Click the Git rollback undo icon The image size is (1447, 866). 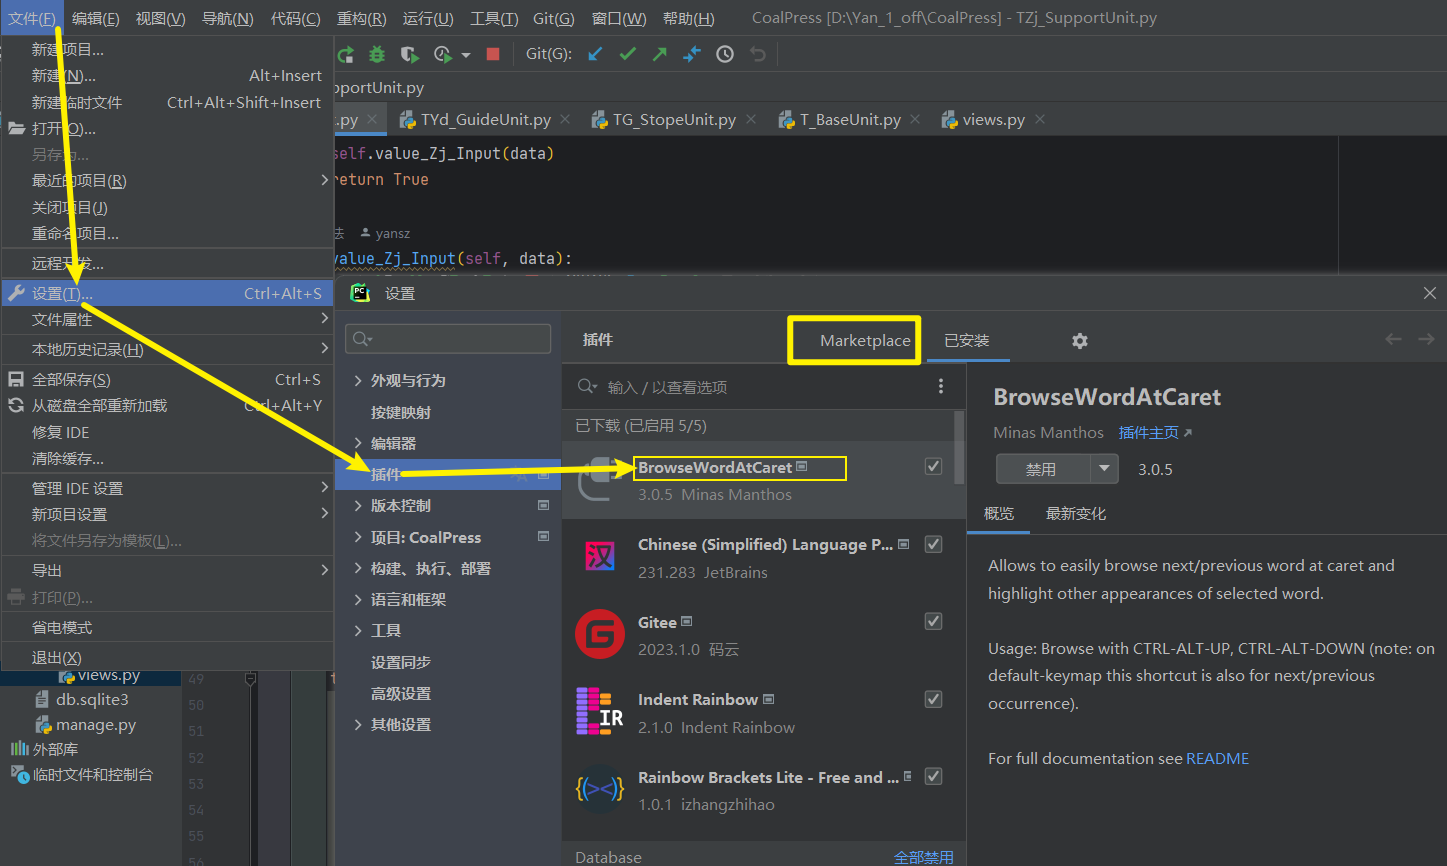click(757, 54)
